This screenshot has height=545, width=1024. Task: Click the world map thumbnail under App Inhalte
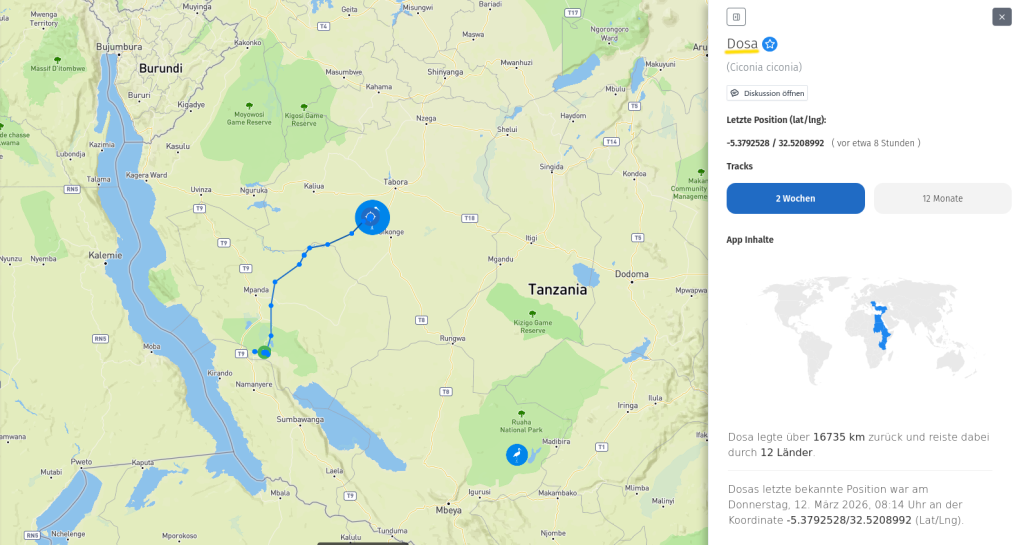click(x=869, y=330)
